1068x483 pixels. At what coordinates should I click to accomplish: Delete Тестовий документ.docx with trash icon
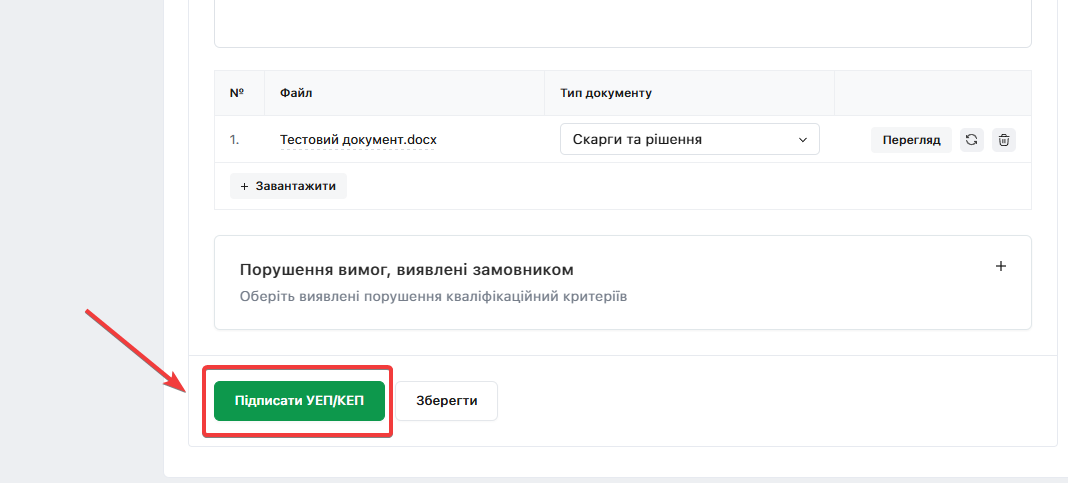[x=1004, y=140]
